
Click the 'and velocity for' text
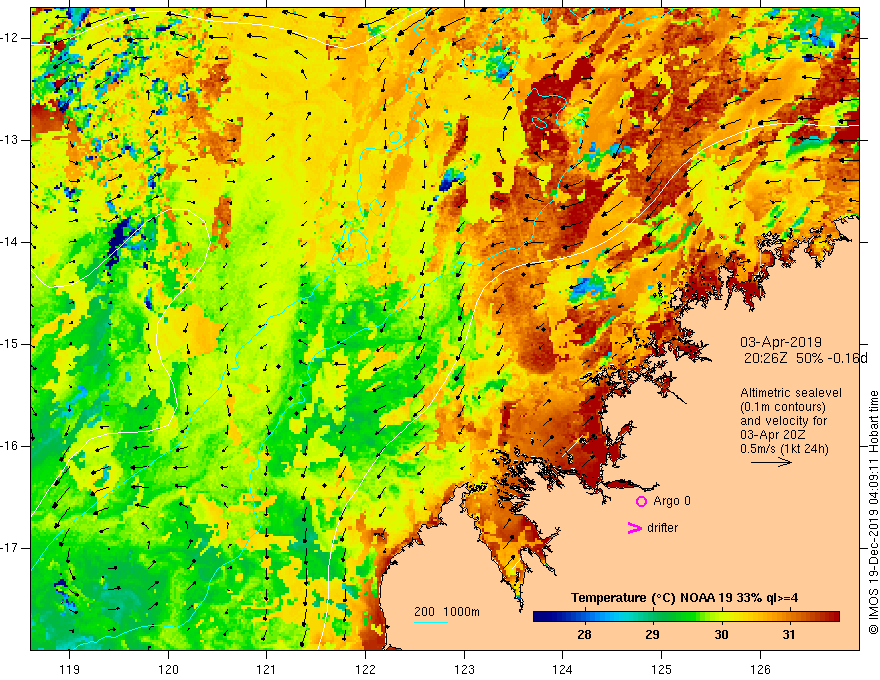click(x=783, y=421)
